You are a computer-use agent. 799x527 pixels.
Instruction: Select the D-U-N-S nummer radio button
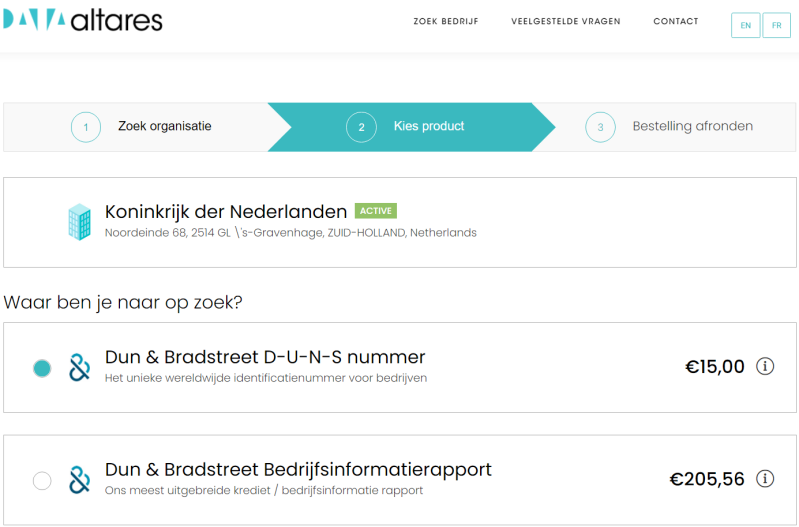coord(42,368)
